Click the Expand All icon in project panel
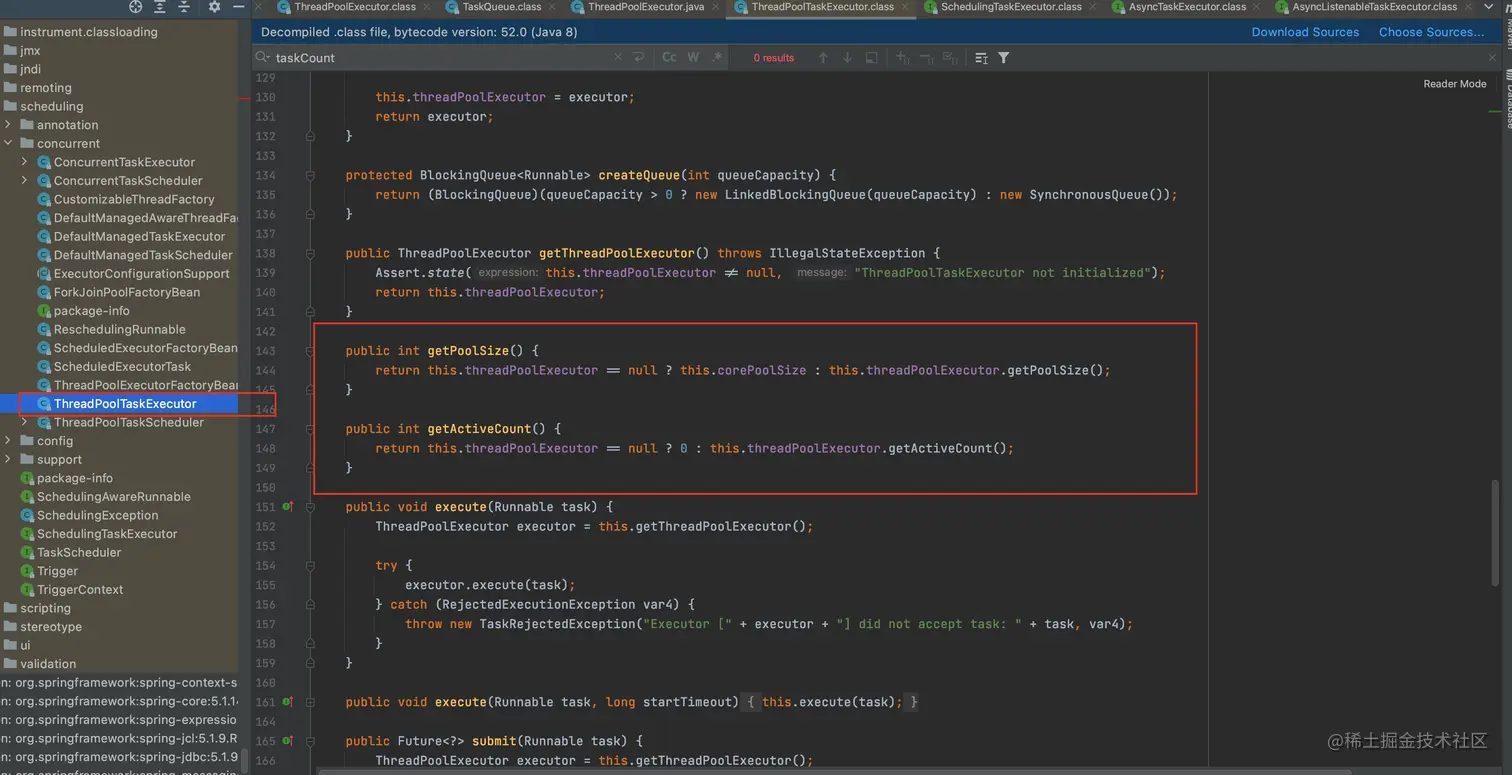This screenshot has width=1512, height=775. pyautogui.click(x=160, y=7)
